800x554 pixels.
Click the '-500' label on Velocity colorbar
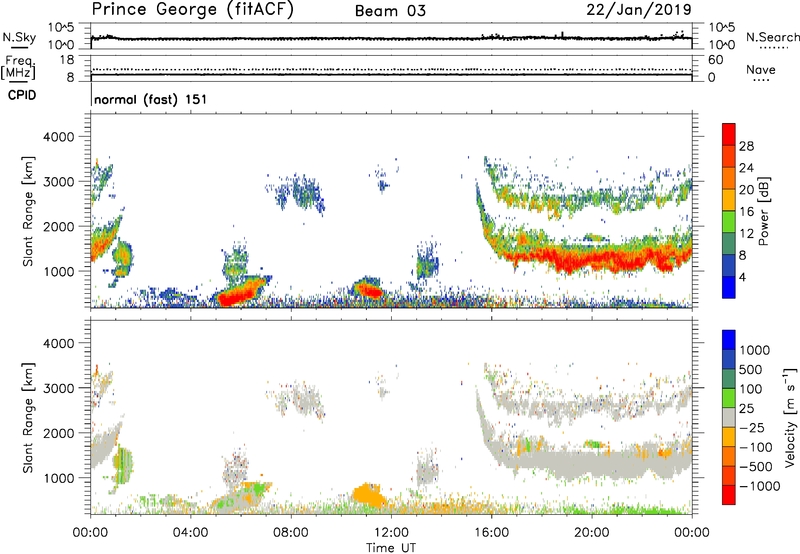pos(755,467)
